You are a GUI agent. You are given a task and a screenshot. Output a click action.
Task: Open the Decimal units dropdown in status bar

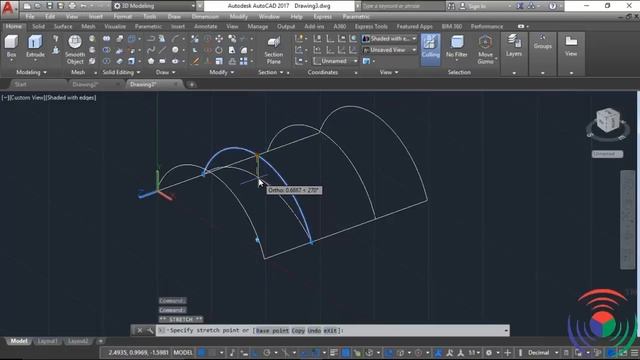coord(543,353)
